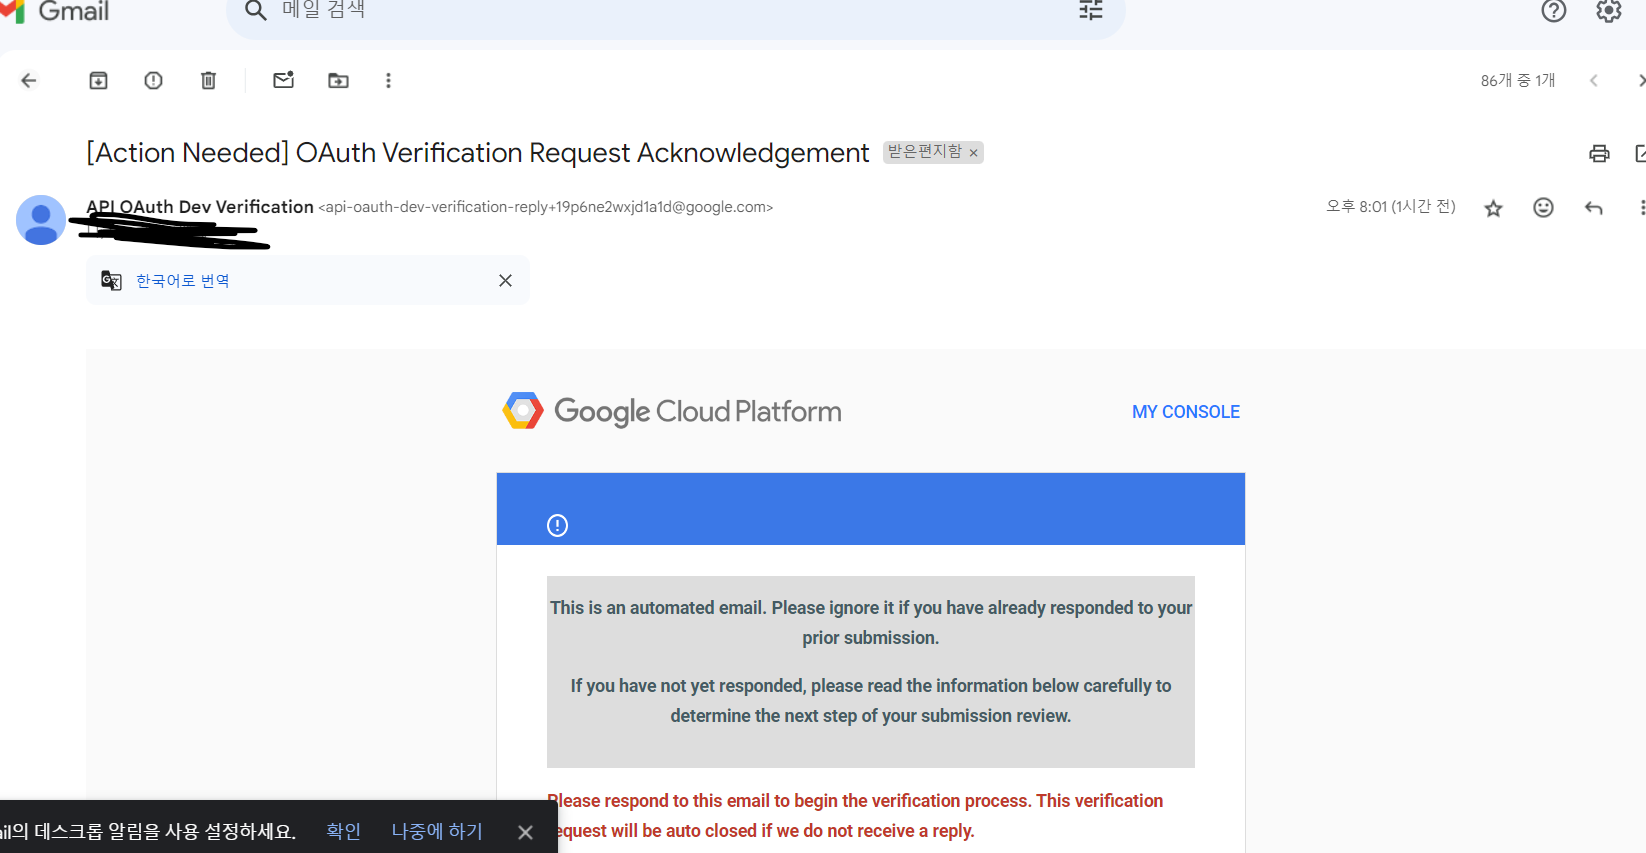Delete email with trash icon
The width and height of the screenshot is (1646, 853).
click(208, 81)
